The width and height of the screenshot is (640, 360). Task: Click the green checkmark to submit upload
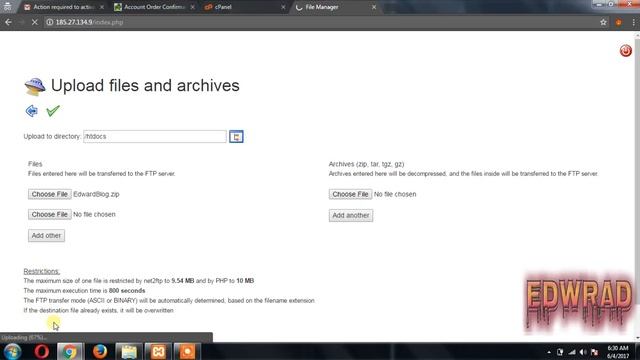[x=53, y=111]
